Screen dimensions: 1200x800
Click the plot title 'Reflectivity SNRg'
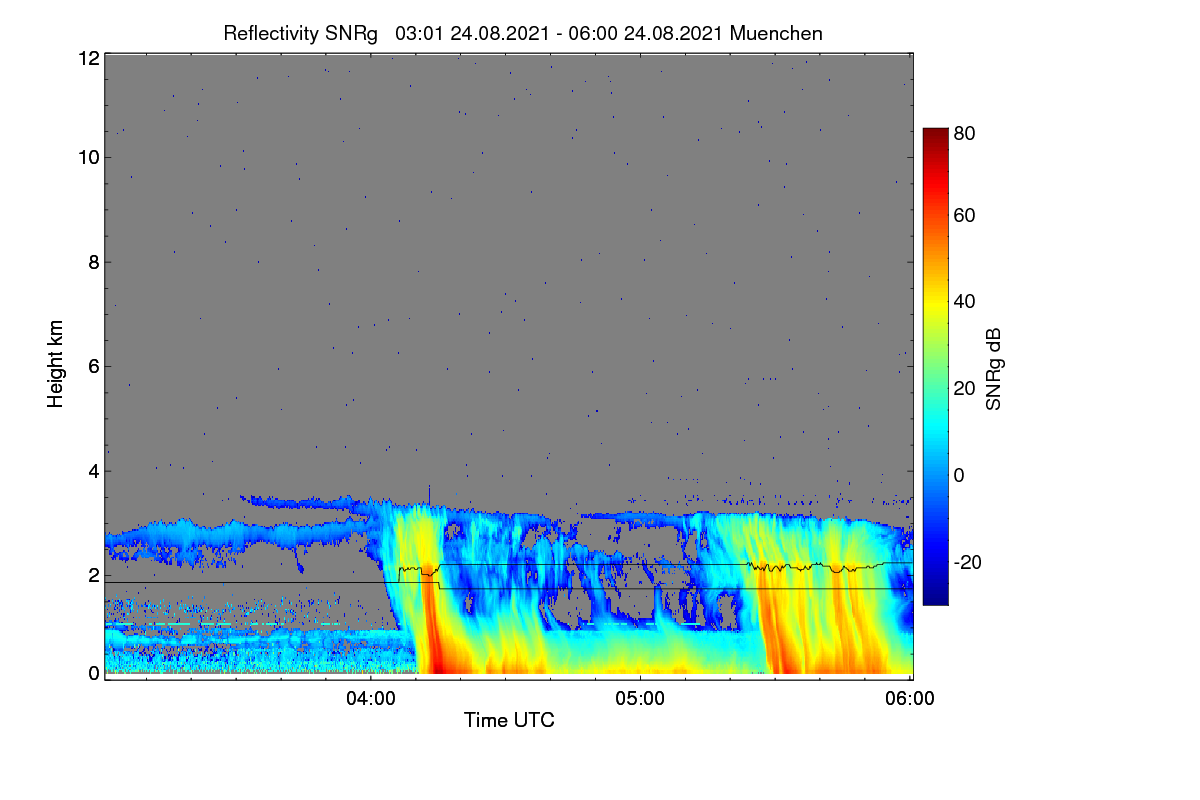click(x=301, y=33)
